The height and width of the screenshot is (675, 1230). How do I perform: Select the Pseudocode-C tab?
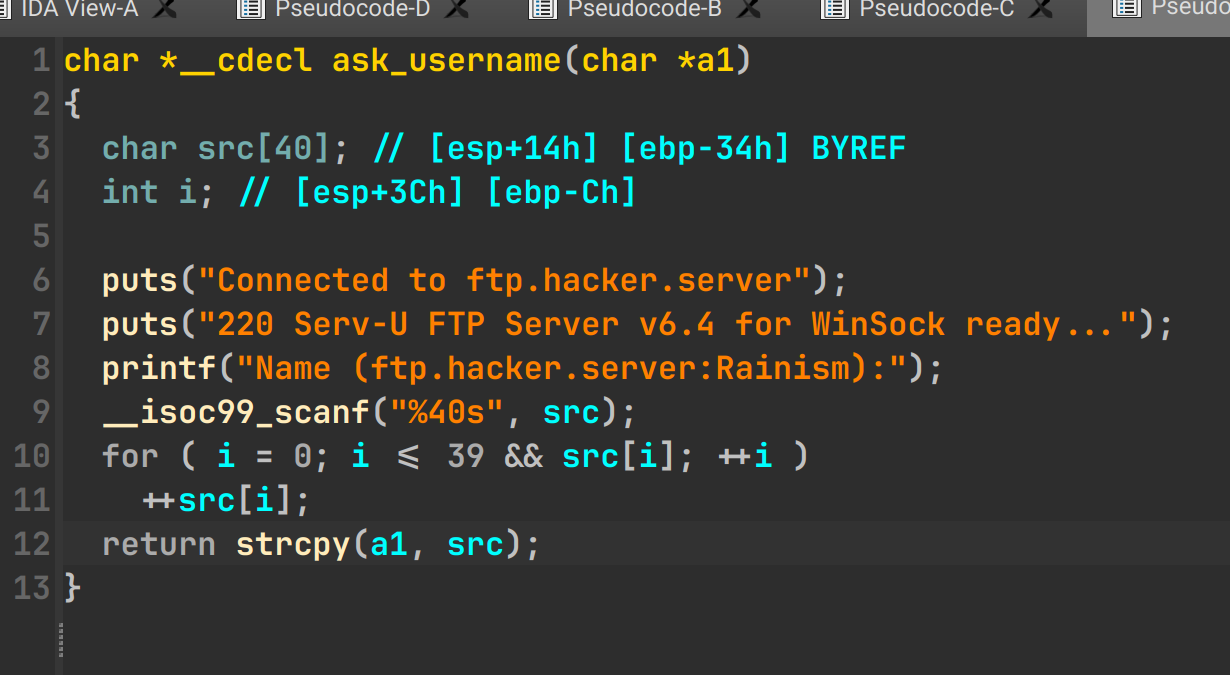tap(936, 9)
